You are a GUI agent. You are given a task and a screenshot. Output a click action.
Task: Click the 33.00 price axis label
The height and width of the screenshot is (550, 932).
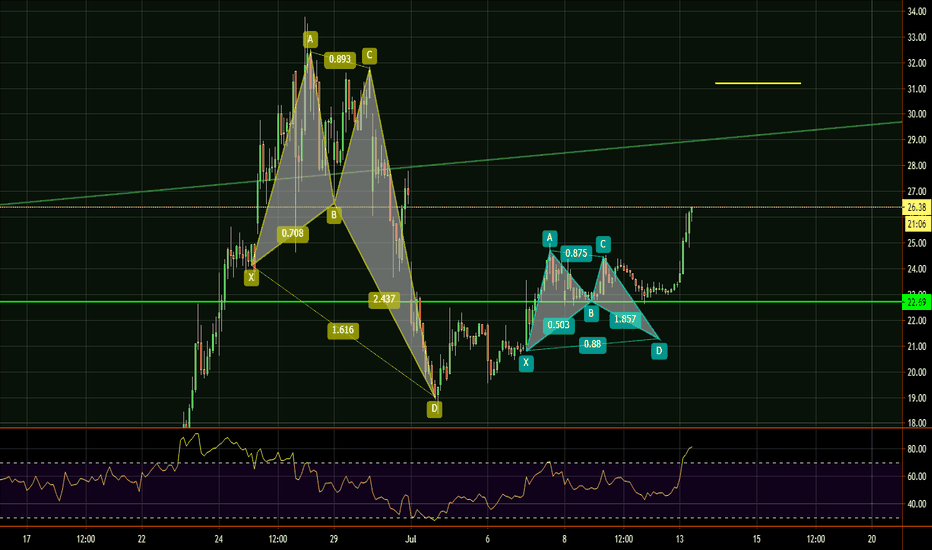click(917, 37)
